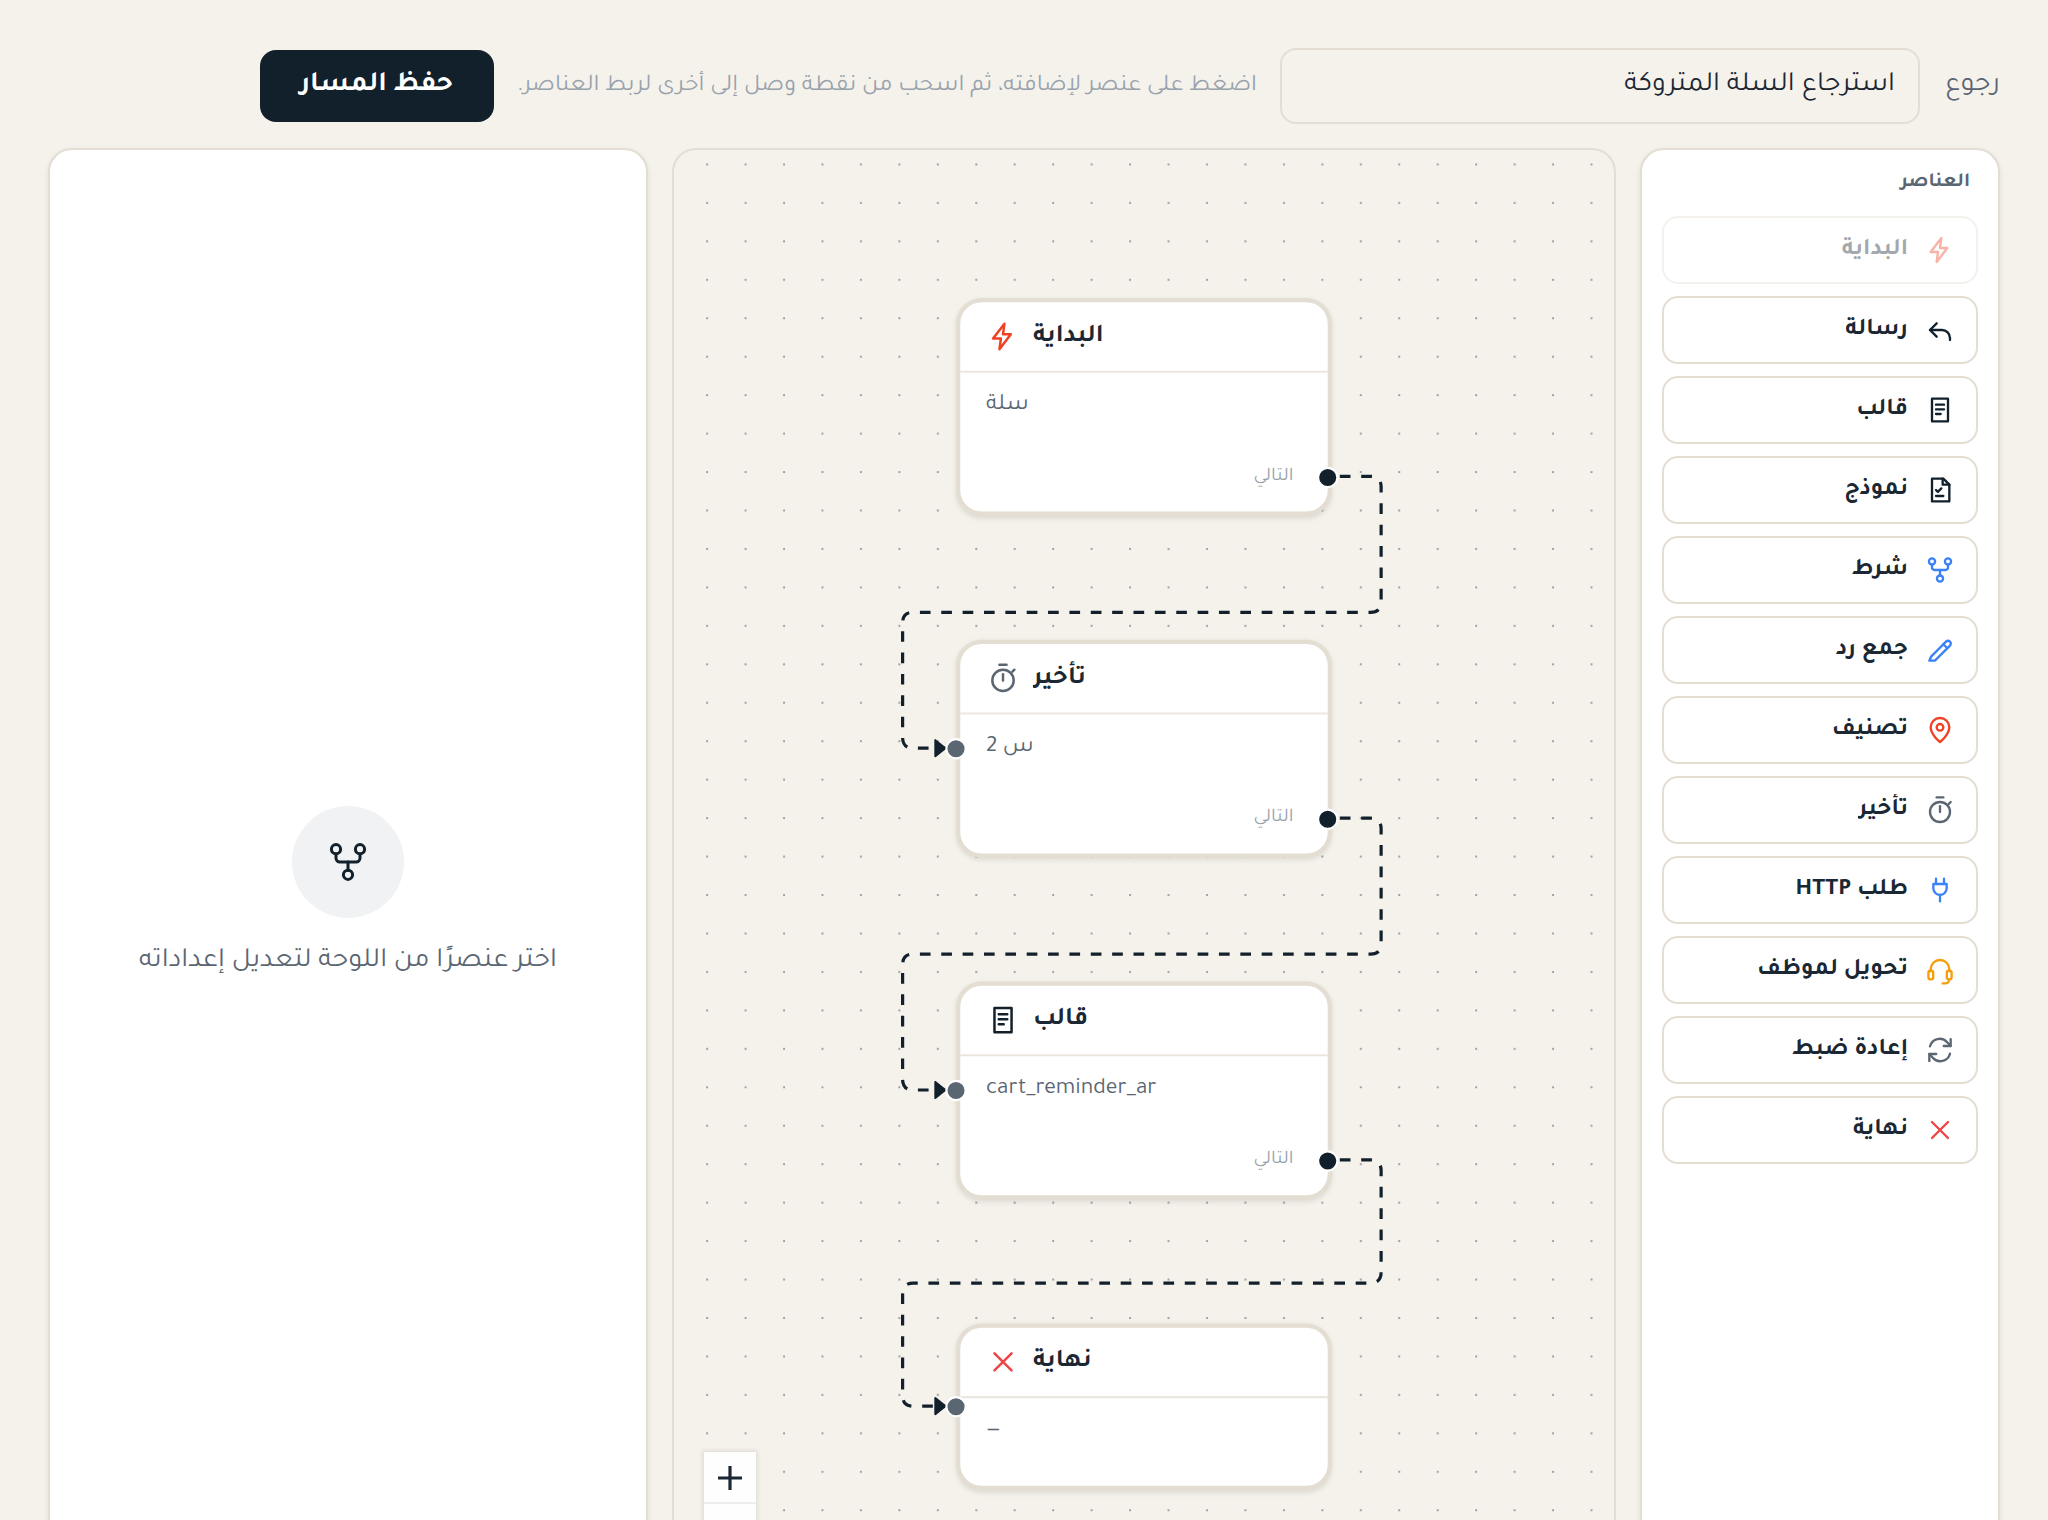Add a تحويل لموظف element
Screen dimensions: 2048x1520
click(x=1820, y=970)
